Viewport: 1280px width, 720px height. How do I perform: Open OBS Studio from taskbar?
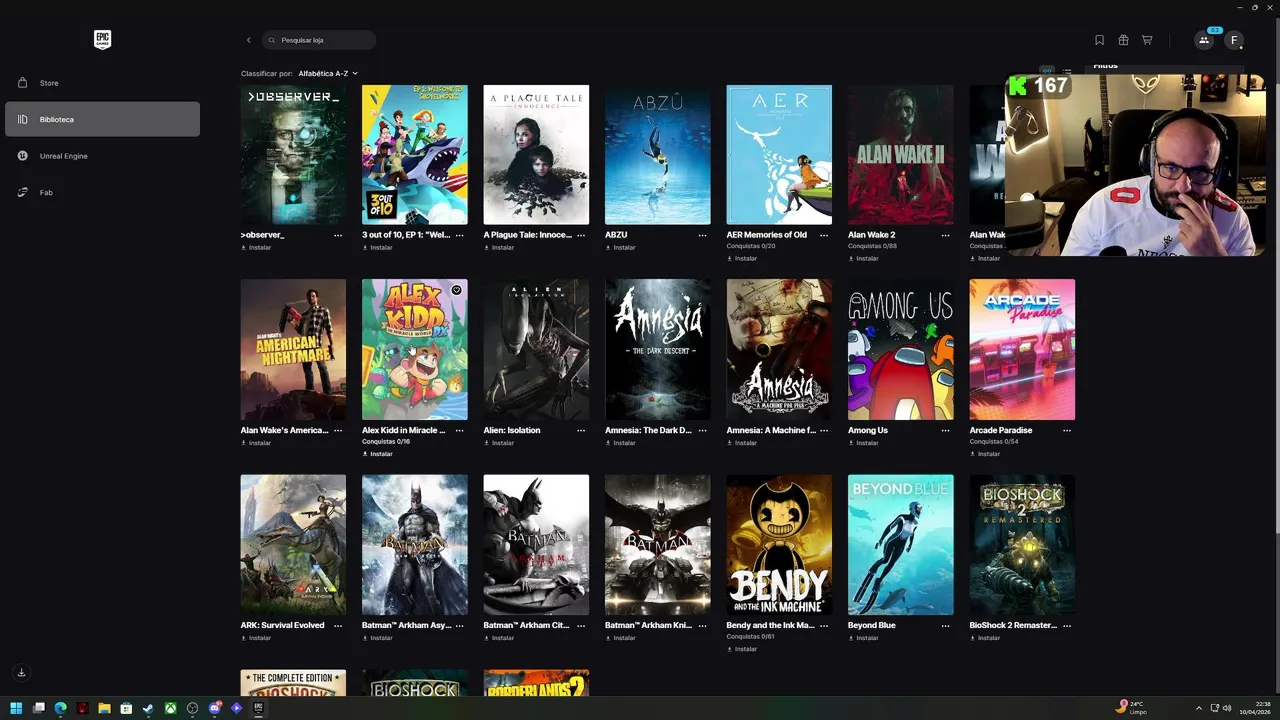pyautogui.click(x=192, y=708)
